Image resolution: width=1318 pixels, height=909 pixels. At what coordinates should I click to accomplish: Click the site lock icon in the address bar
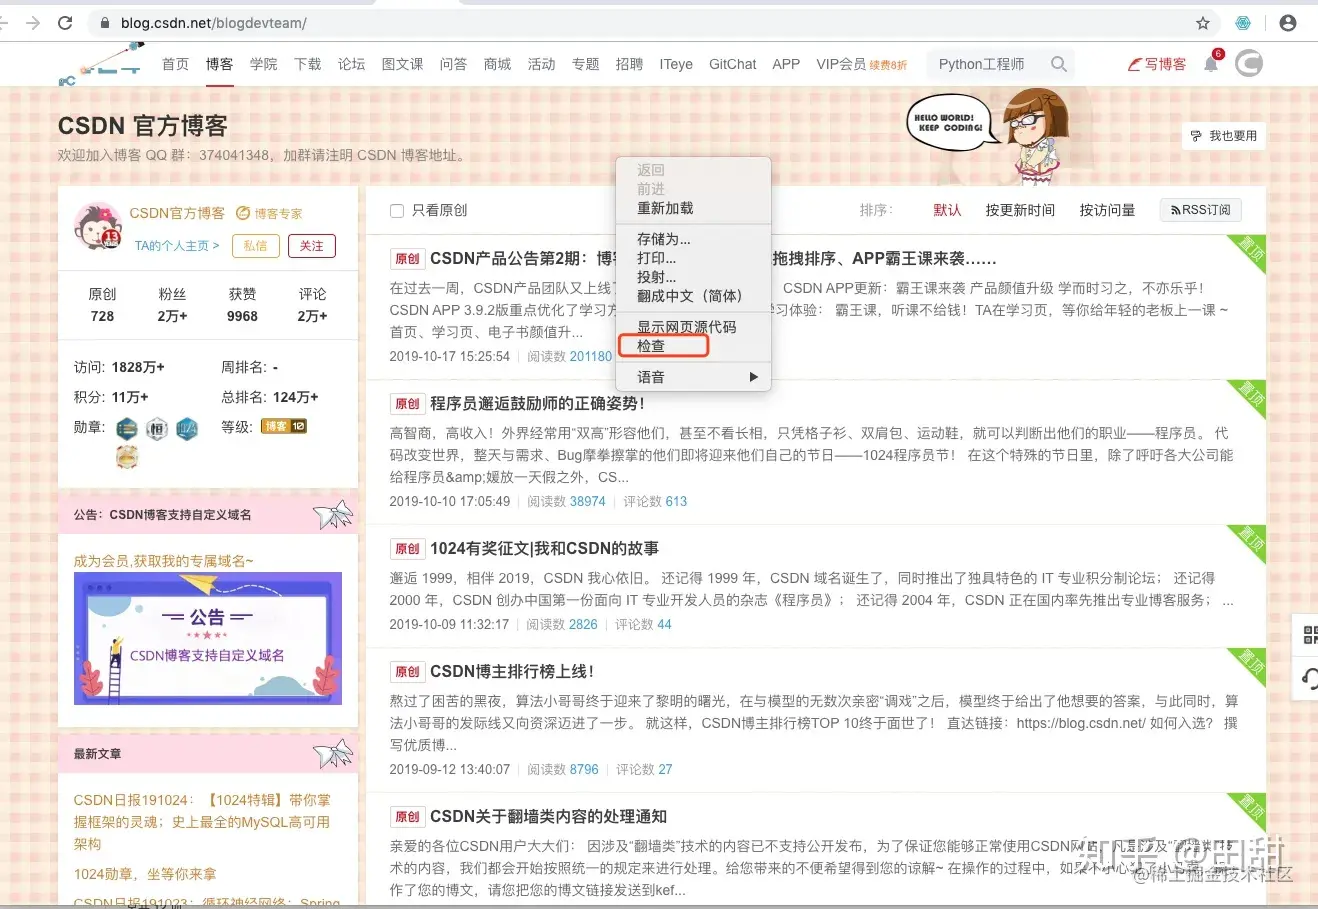point(104,22)
